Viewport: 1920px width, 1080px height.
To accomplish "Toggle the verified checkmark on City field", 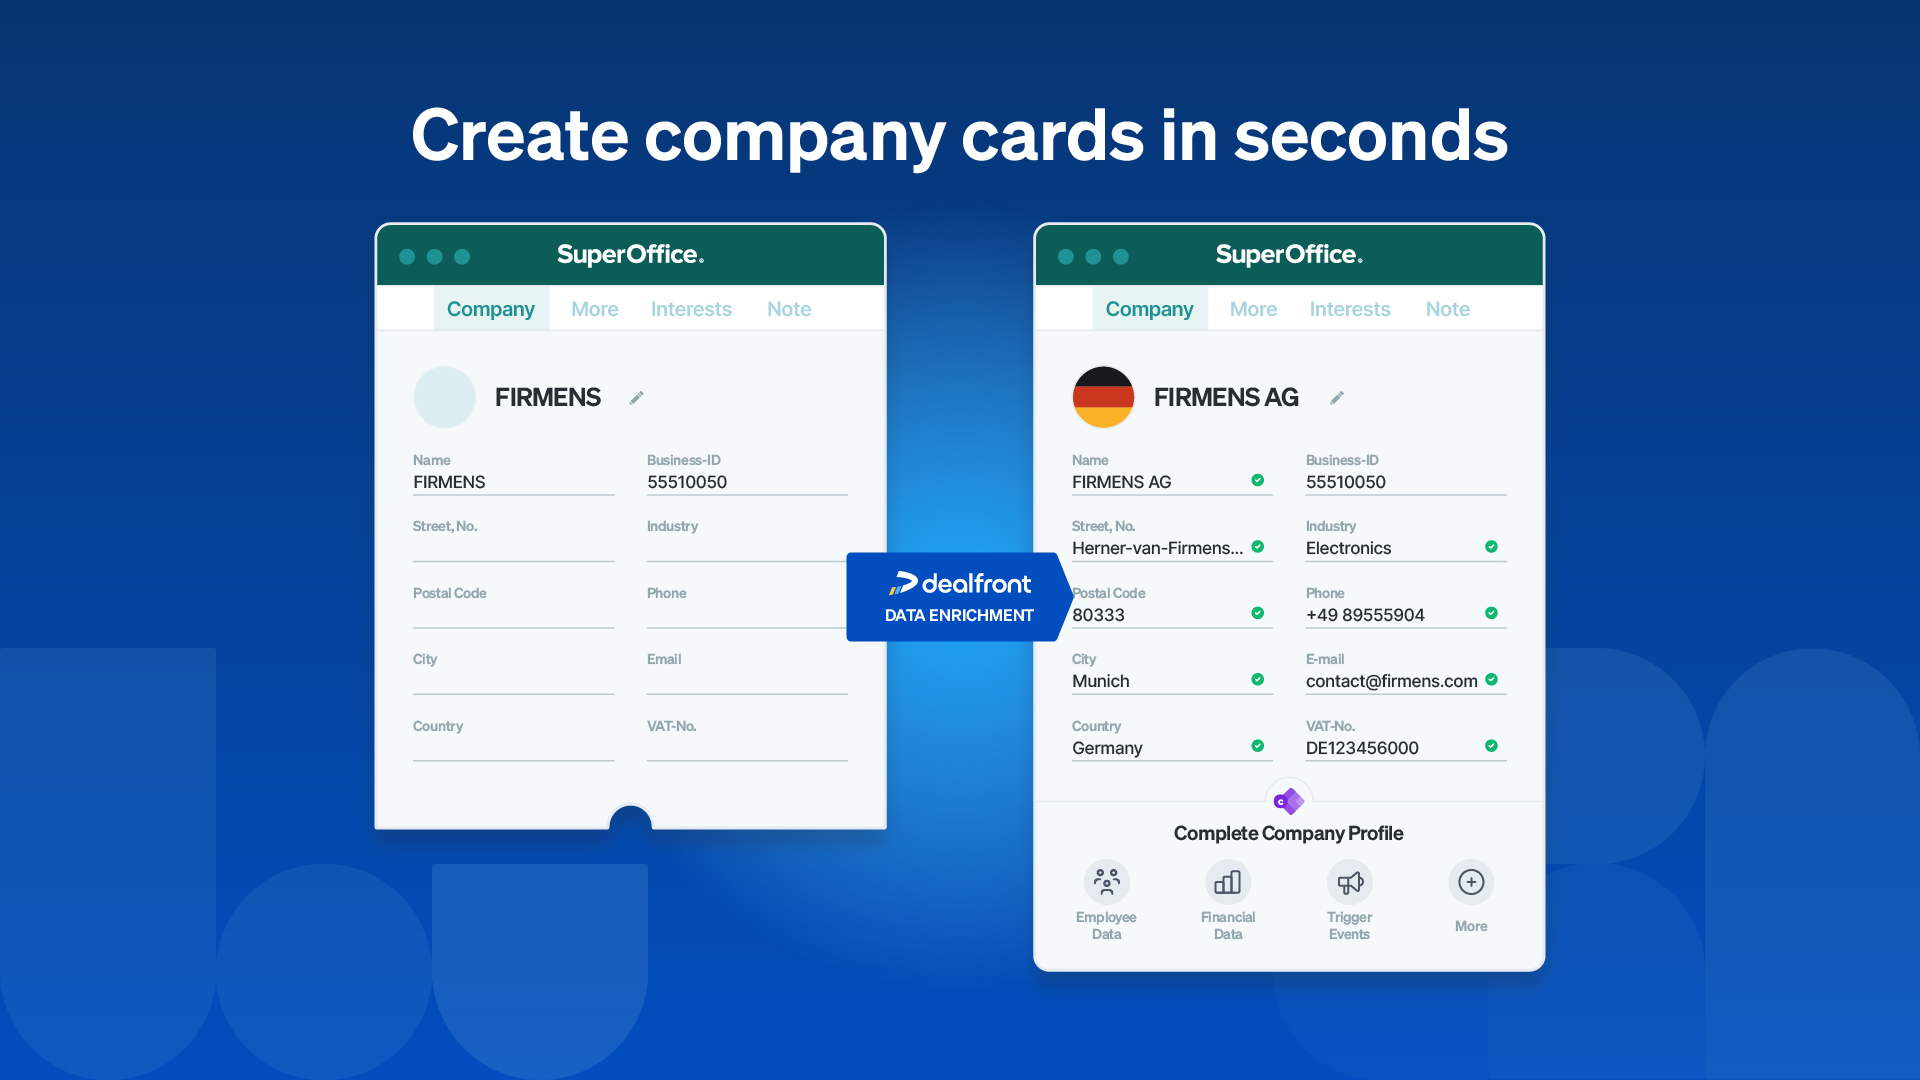I will [1257, 680].
